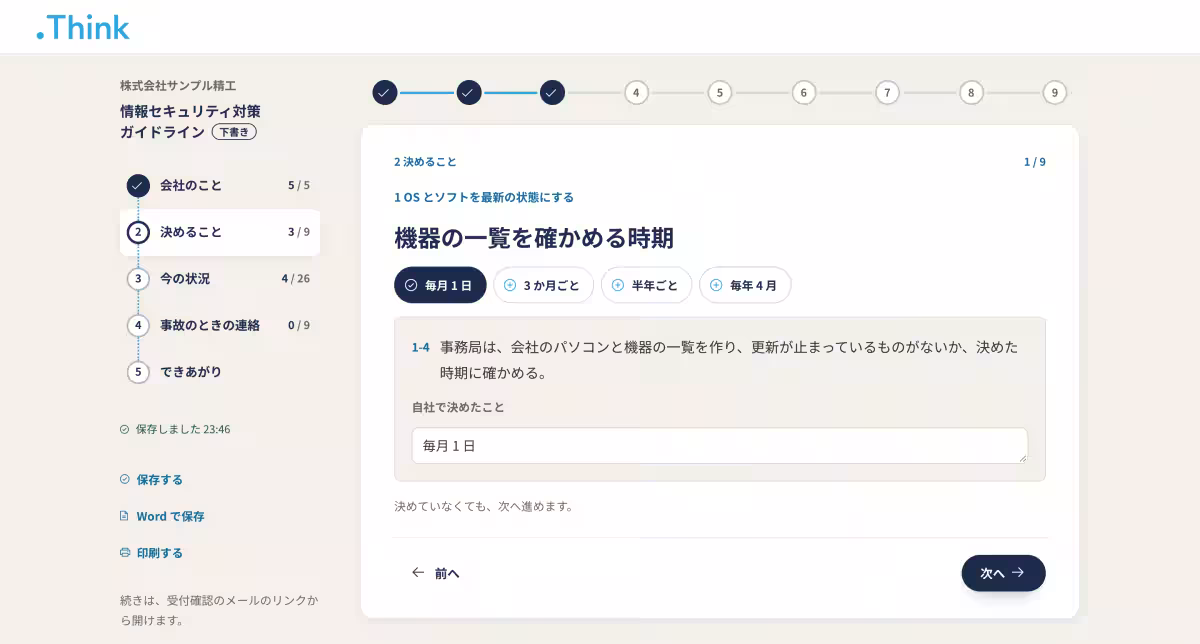Click the 下書き draft badge
Screen dimensions: 1200x644
click(234, 132)
